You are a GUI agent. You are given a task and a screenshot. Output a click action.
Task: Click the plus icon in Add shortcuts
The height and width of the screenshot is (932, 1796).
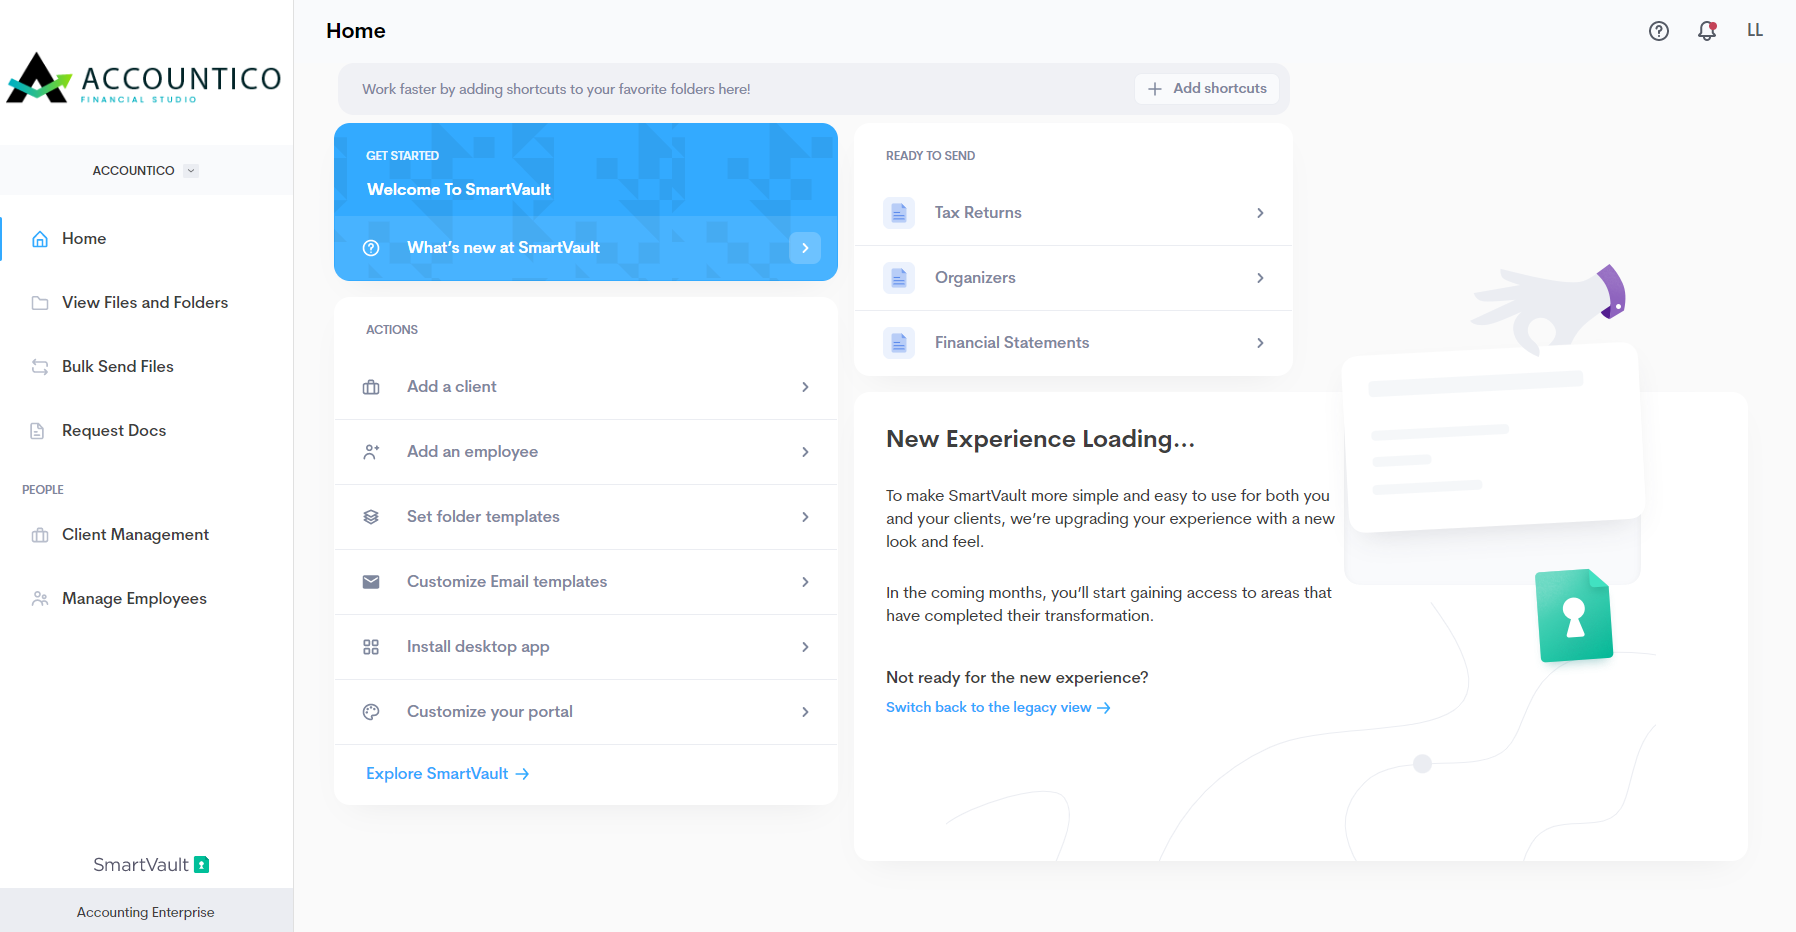(x=1155, y=89)
